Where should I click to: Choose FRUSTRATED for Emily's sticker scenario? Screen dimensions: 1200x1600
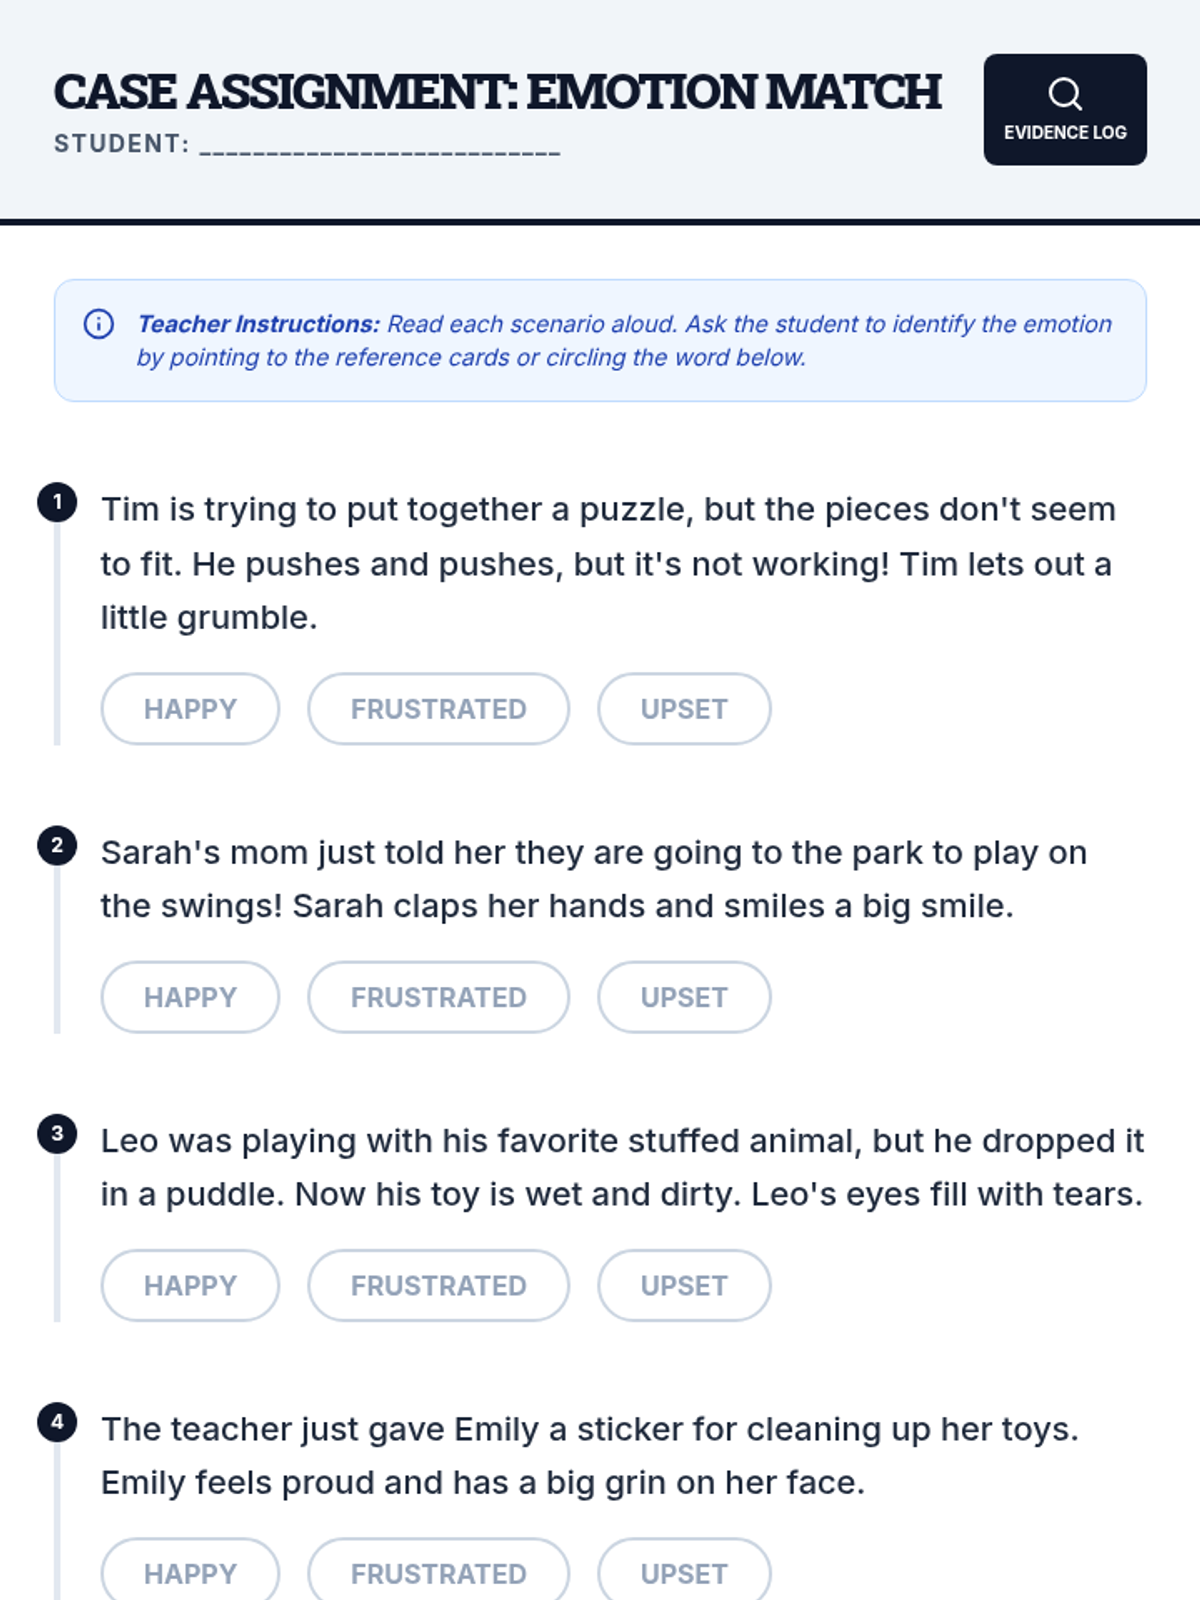[x=438, y=1572]
